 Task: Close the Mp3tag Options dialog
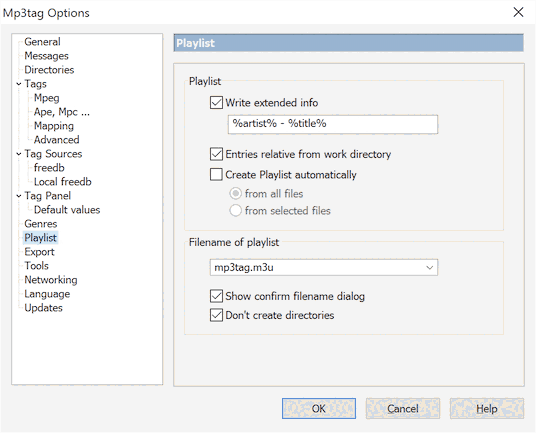click(x=518, y=12)
